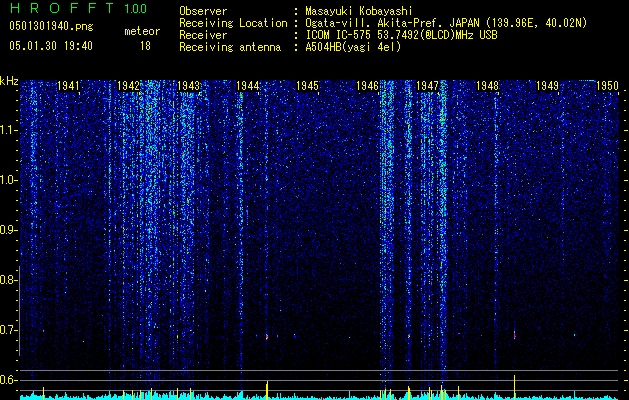Click the 1950 time marker
This screenshot has height=400, width=629.
click(607, 85)
